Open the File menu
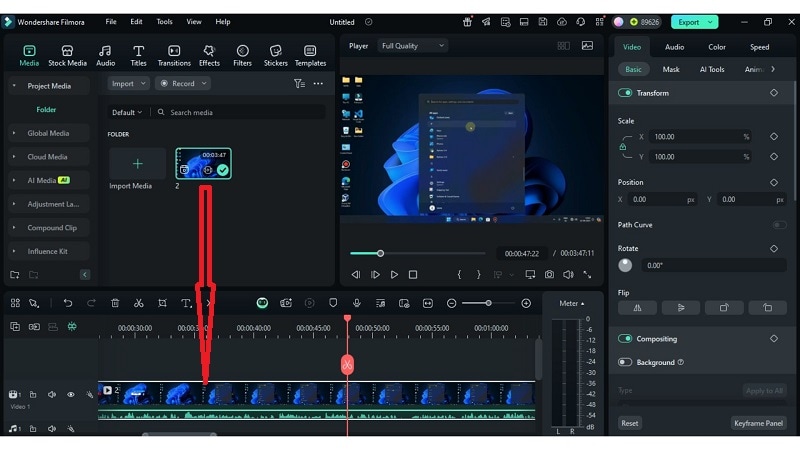Screen dimensions: 800x450 click(x=111, y=22)
